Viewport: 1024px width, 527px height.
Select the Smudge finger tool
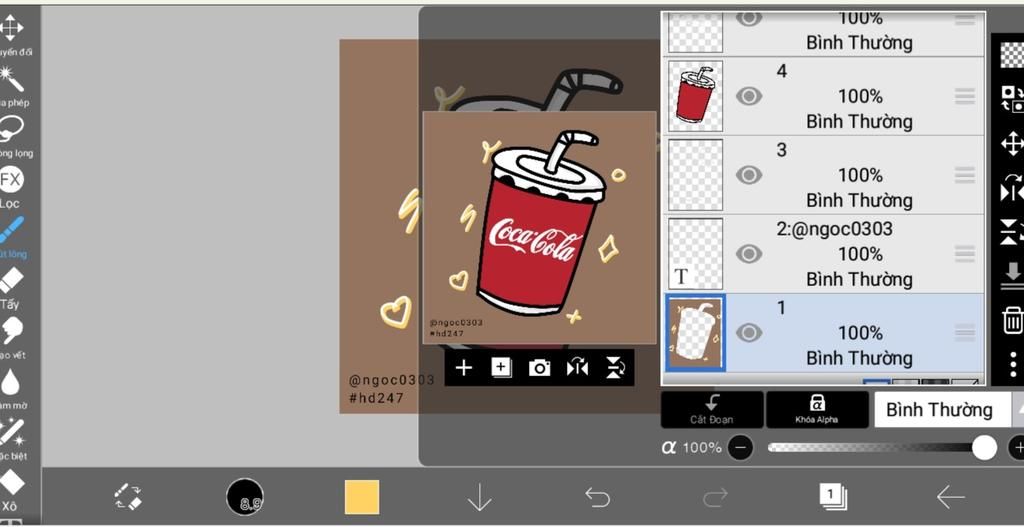(12, 331)
